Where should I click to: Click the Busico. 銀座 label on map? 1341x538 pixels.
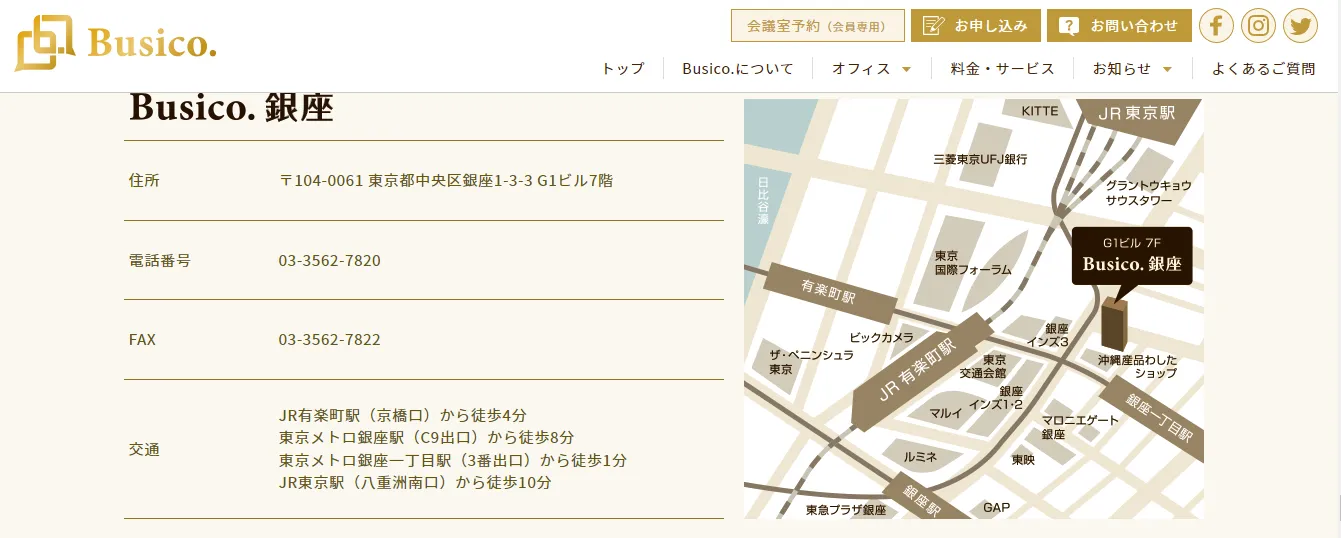1131,265
